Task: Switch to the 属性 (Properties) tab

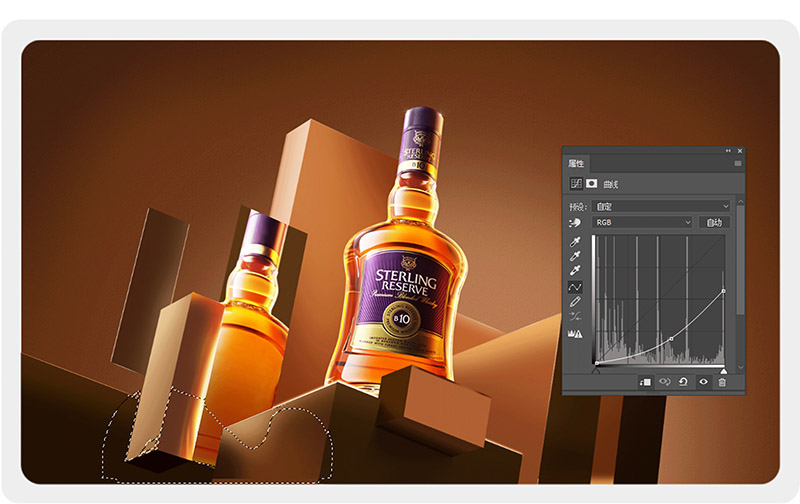Action: [576, 163]
